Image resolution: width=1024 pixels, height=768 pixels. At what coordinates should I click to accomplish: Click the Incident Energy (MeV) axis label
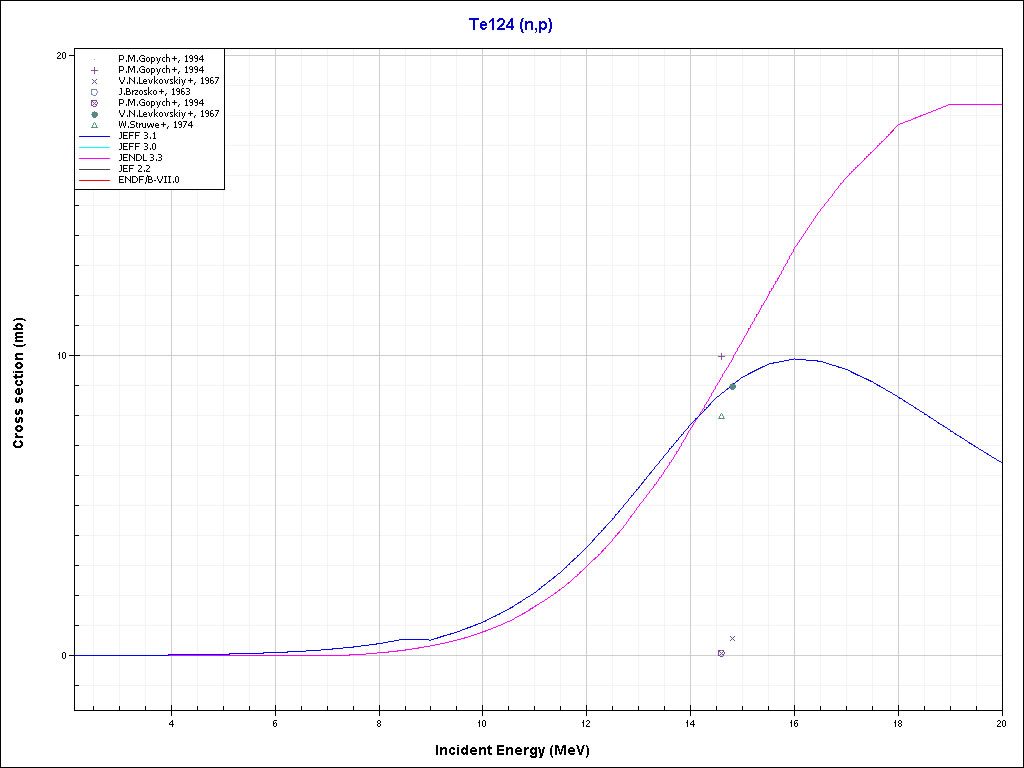(x=519, y=750)
